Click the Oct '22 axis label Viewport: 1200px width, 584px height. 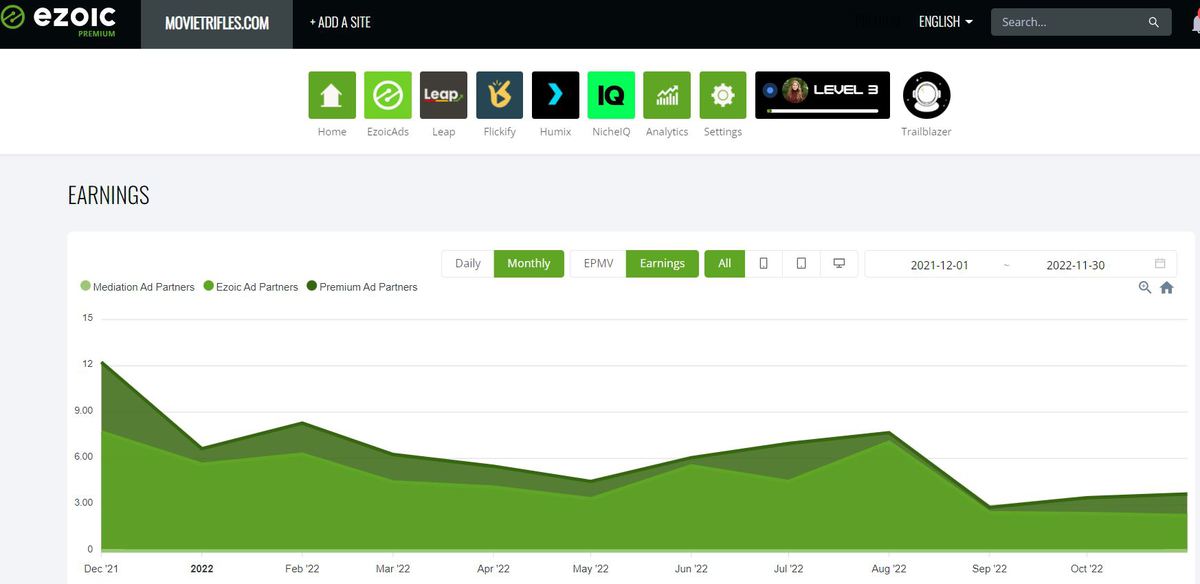(x=1086, y=569)
